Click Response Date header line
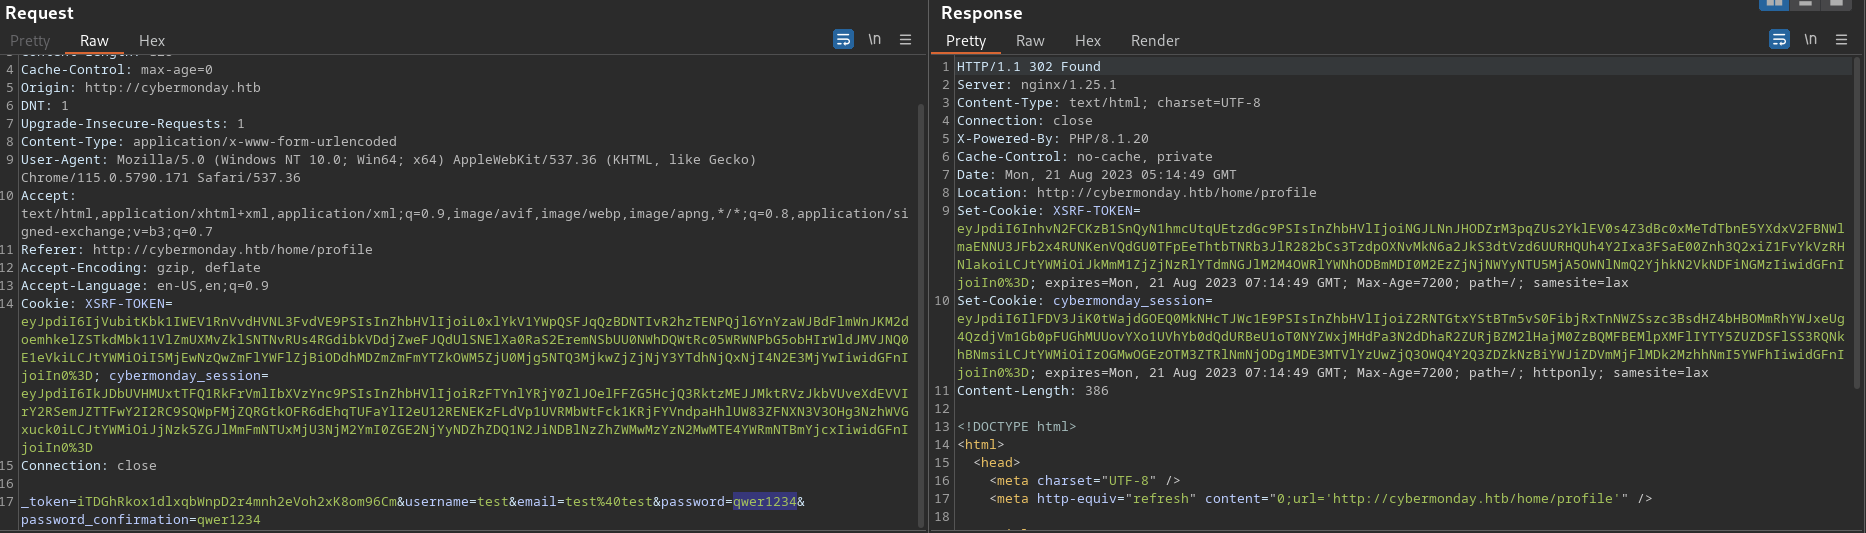The width and height of the screenshot is (1866, 533). [x=1097, y=175]
